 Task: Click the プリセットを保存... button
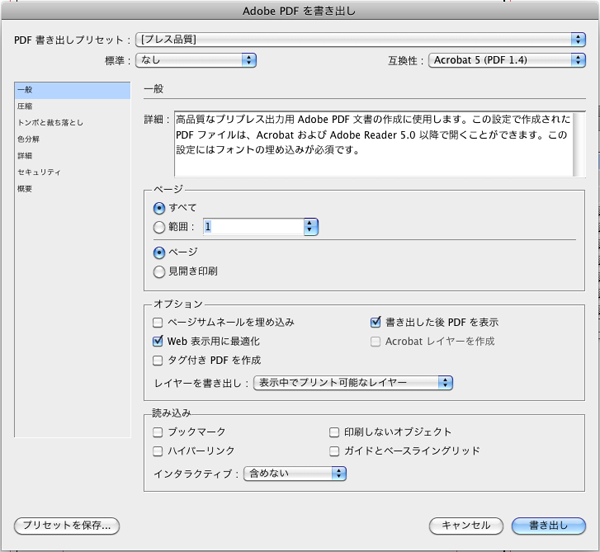pyautogui.click(x=67, y=526)
